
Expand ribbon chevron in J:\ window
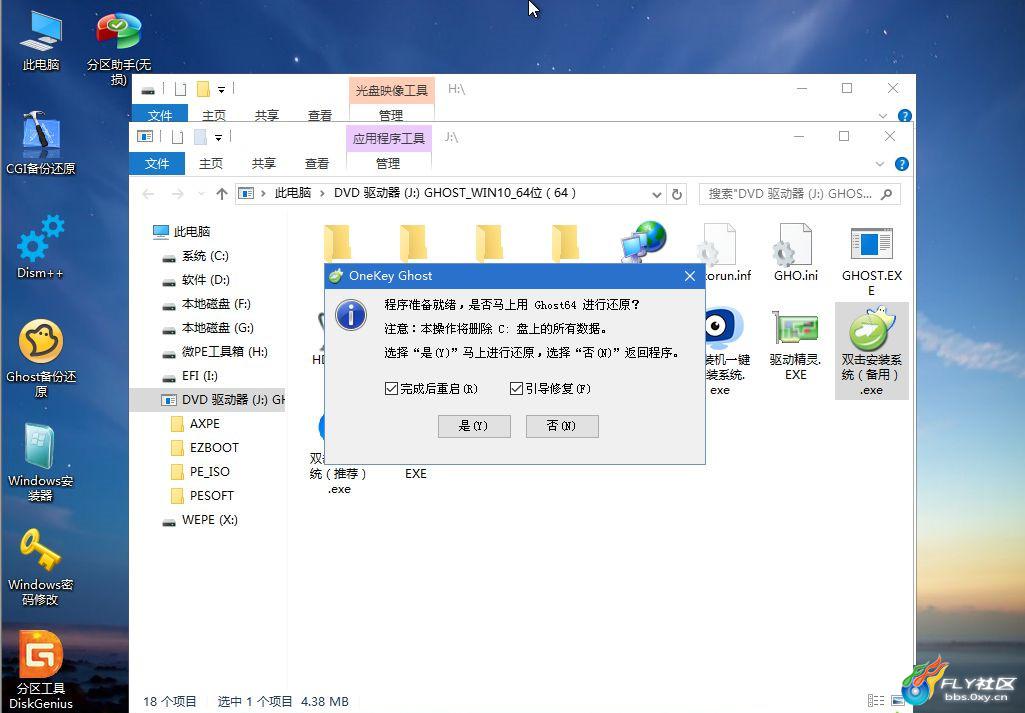[880, 164]
